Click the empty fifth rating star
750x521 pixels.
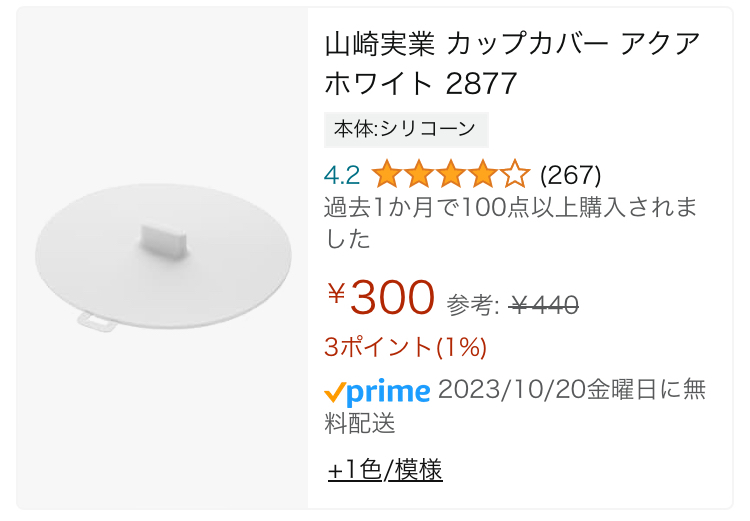(514, 175)
